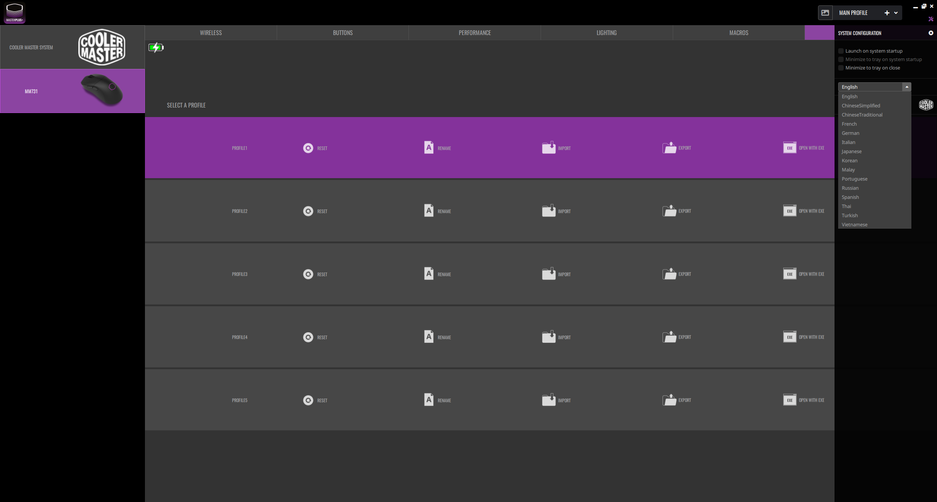Rename Profile1 using the rename icon

[x=428, y=148]
